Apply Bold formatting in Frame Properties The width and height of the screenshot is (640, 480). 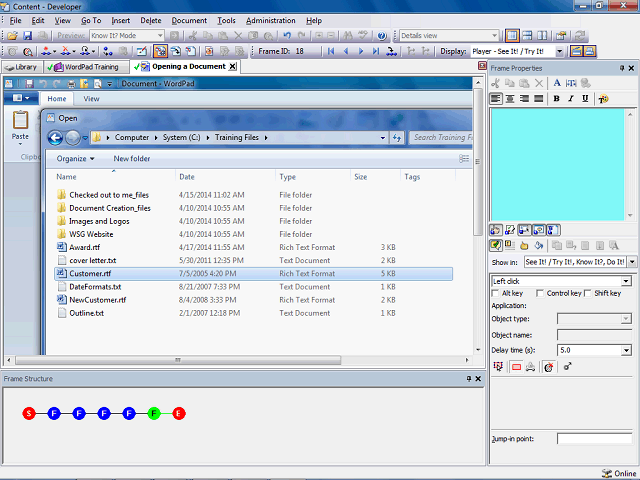point(556,99)
